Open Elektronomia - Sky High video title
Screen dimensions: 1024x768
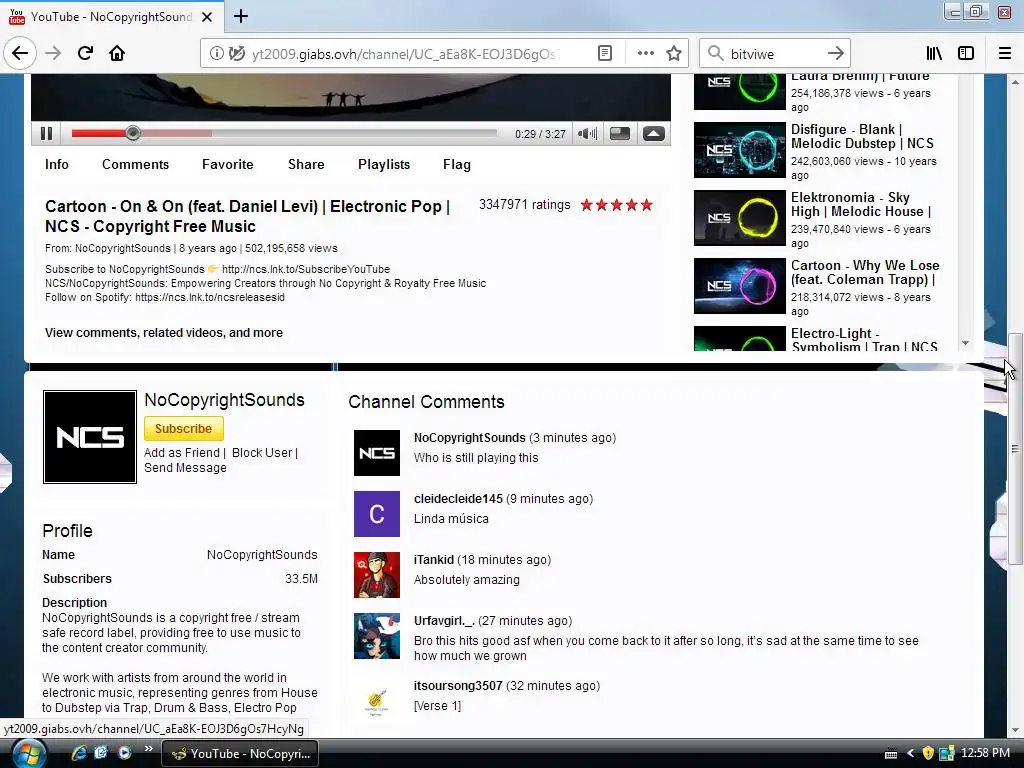(861, 204)
